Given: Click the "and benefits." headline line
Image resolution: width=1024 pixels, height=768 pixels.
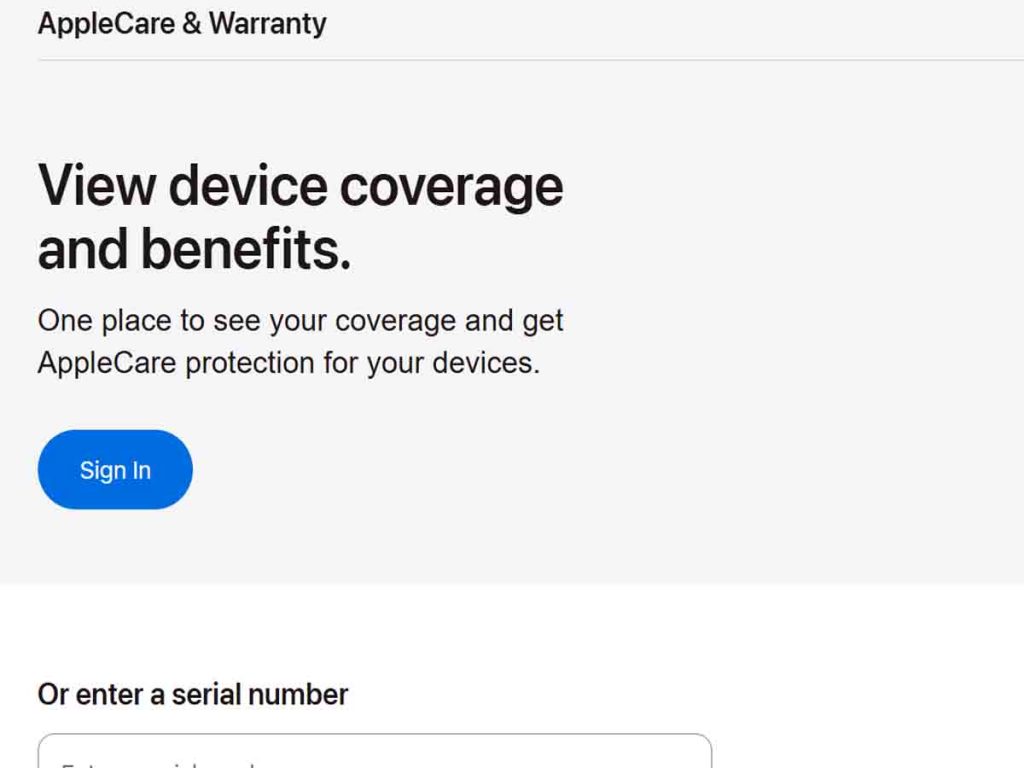Looking at the screenshot, I should pos(195,250).
